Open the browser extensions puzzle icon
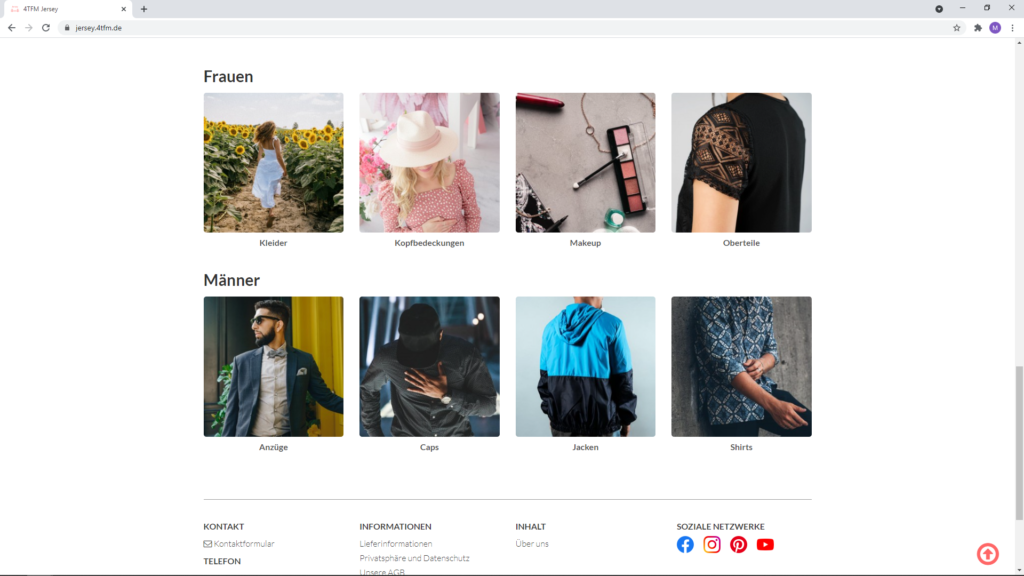The width and height of the screenshot is (1024, 576). [977, 28]
